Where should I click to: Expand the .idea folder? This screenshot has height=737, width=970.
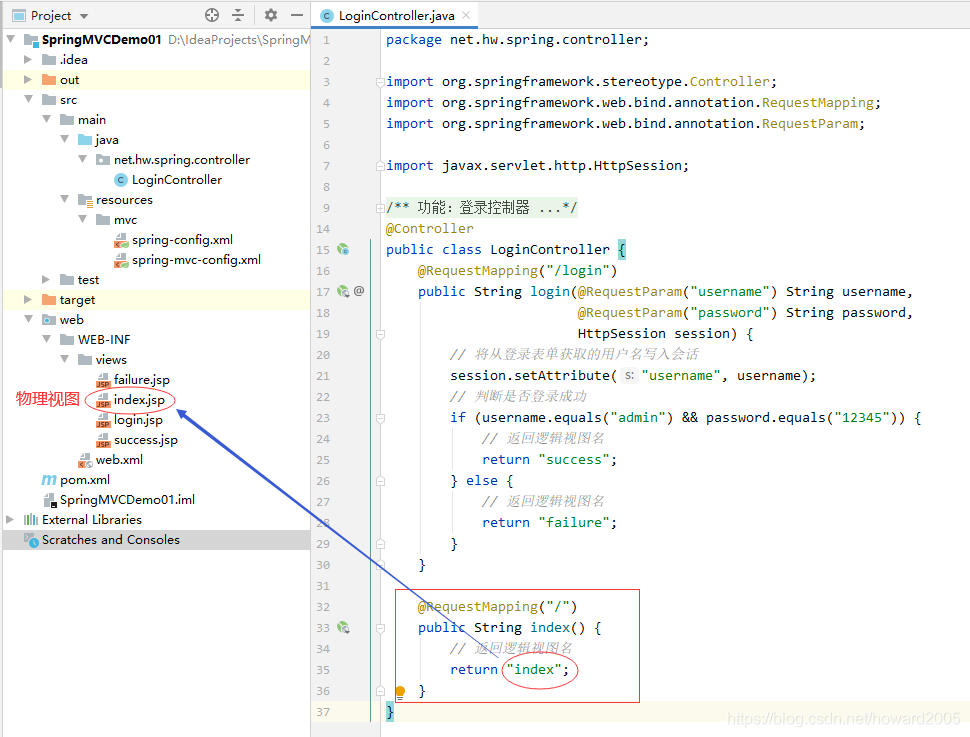tap(28, 59)
